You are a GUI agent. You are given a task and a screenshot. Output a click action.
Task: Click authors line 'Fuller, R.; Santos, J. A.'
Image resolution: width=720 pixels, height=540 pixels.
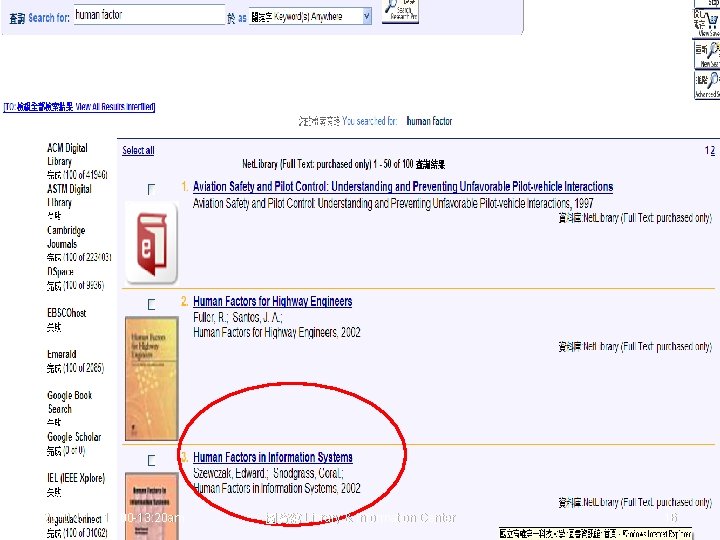point(237,317)
